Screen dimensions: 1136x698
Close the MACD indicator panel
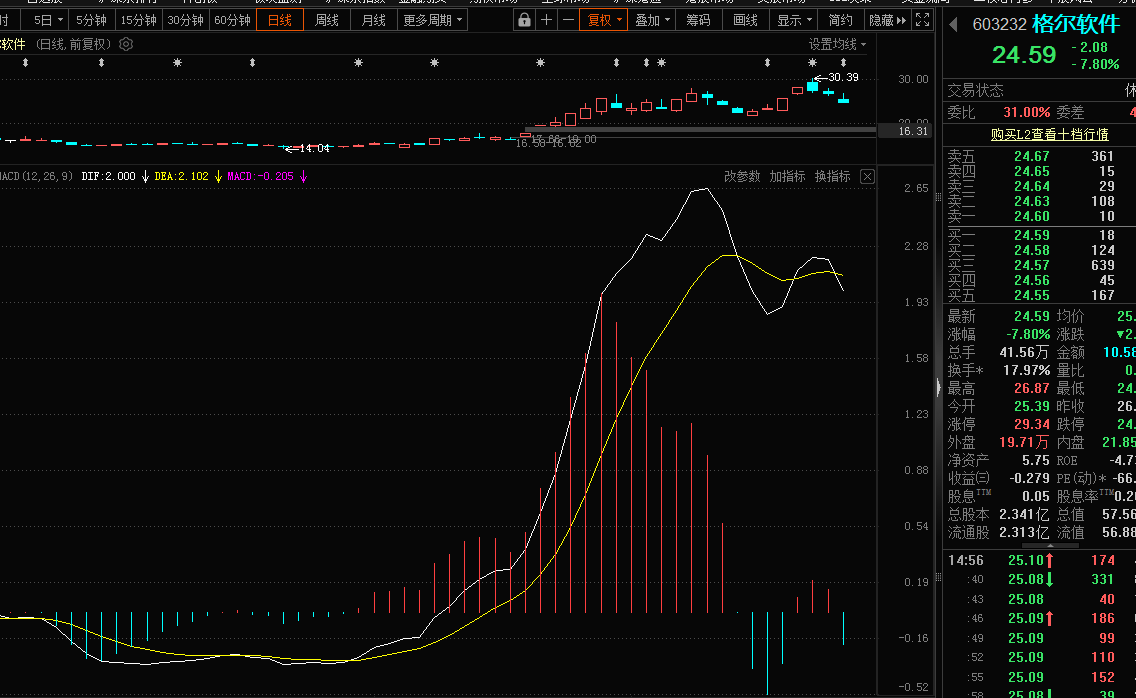tap(867, 176)
